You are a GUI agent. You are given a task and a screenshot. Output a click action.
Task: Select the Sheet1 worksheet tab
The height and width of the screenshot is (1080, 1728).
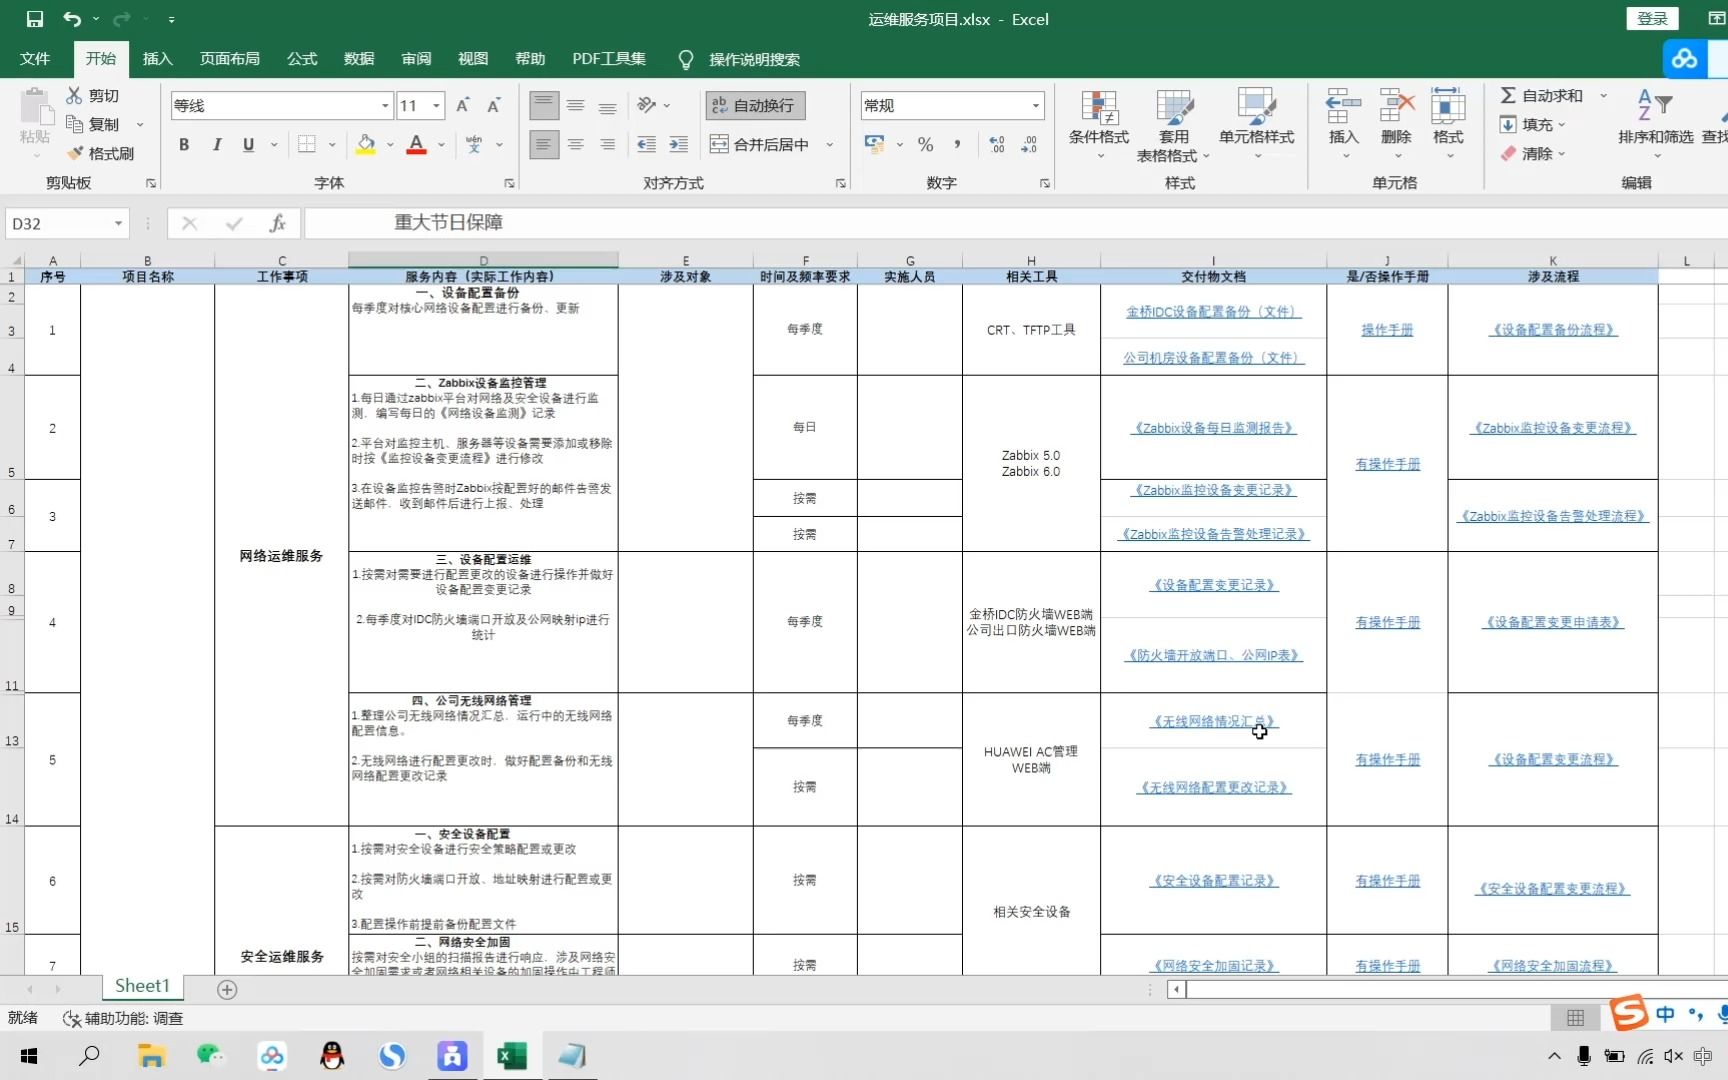pos(142,986)
